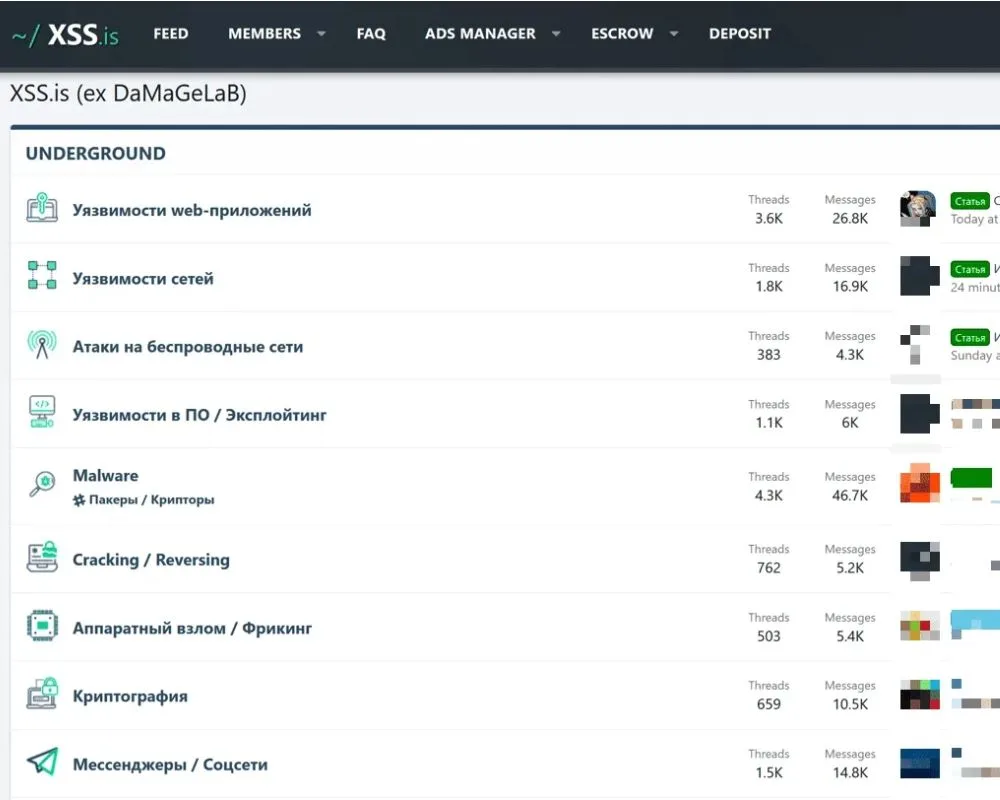The height and width of the screenshot is (800, 1000).
Task: Click the XSS.is logo
Action: pyautogui.click(x=65, y=35)
